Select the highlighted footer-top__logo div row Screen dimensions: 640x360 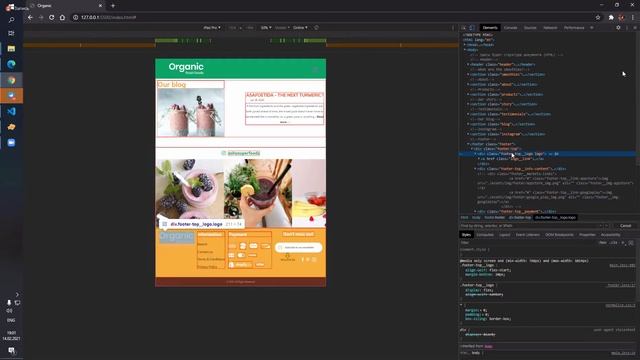click(x=547, y=154)
